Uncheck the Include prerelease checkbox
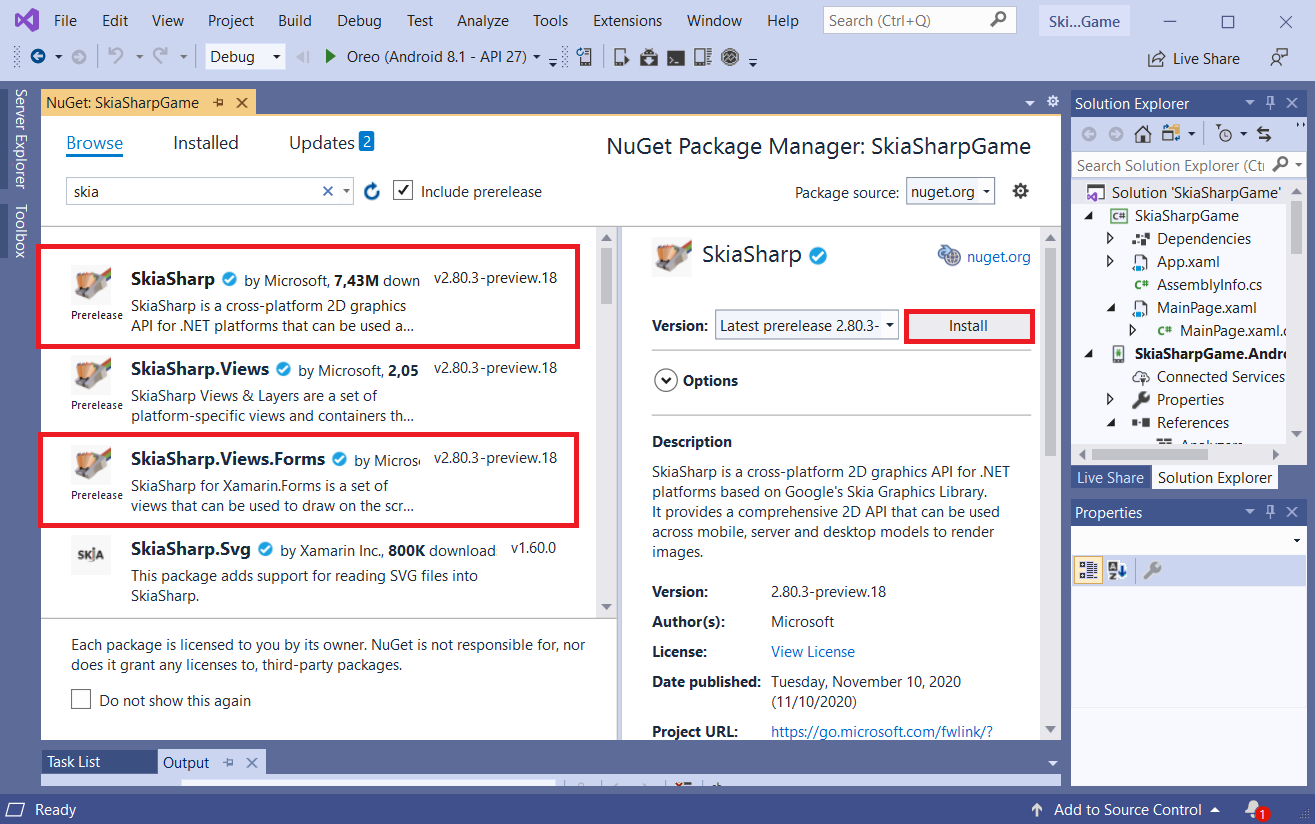Viewport: 1315px width, 824px height. [x=403, y=190]
